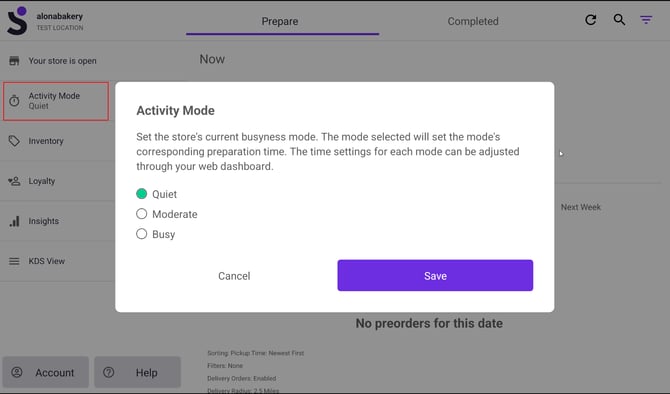Save the activity mode selection
The height and width of the screenshot is (394, 670).
[x=435, y=276]
